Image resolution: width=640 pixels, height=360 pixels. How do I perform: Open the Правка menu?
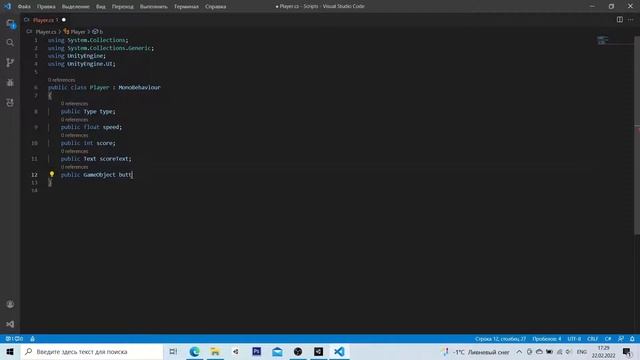click(46, 7)
